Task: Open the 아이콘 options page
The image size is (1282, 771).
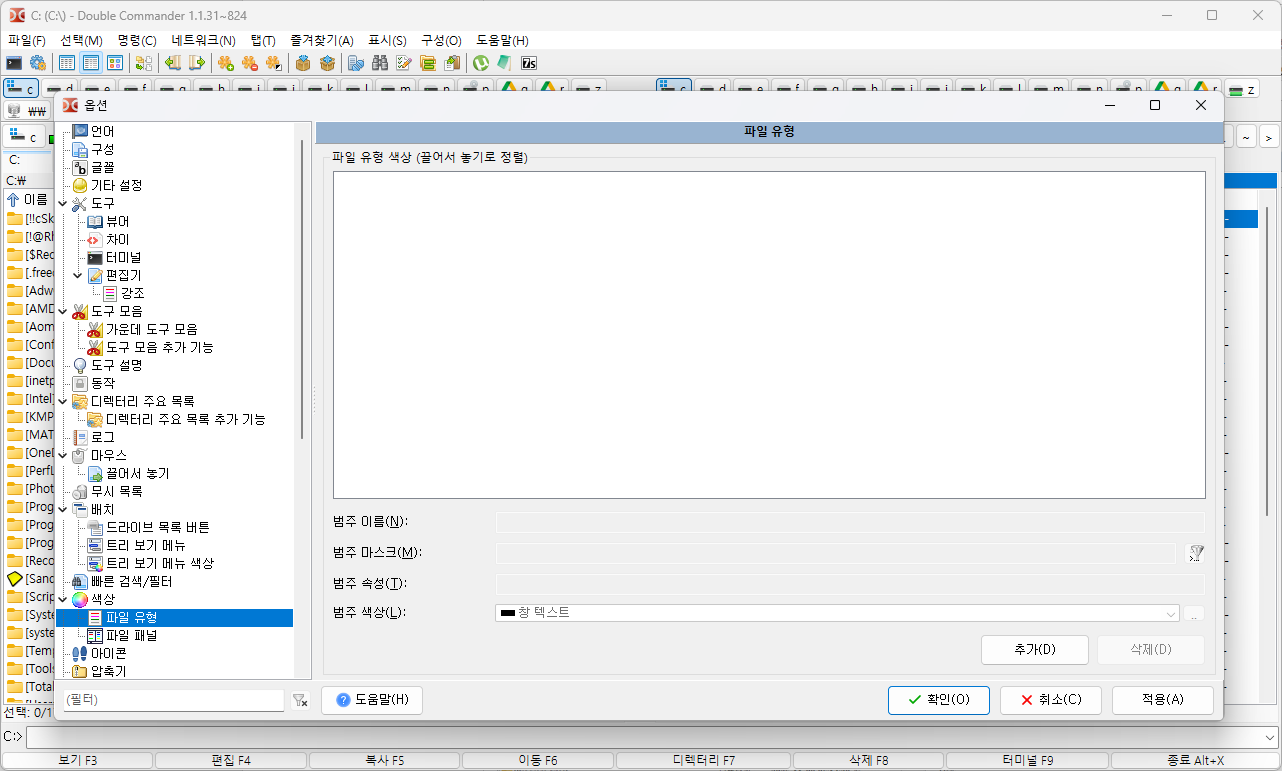Action: 108,653
